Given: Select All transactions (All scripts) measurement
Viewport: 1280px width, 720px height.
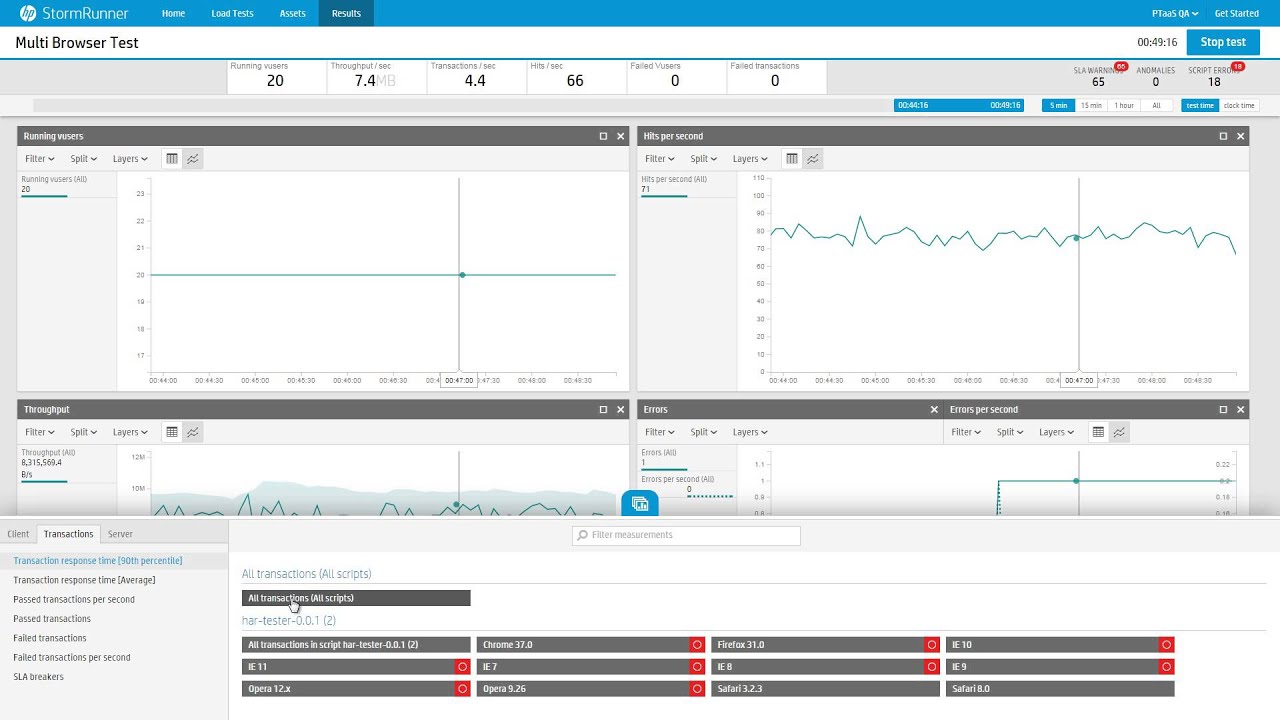Looking at the screenshot, I should click(x=356, y=598).
